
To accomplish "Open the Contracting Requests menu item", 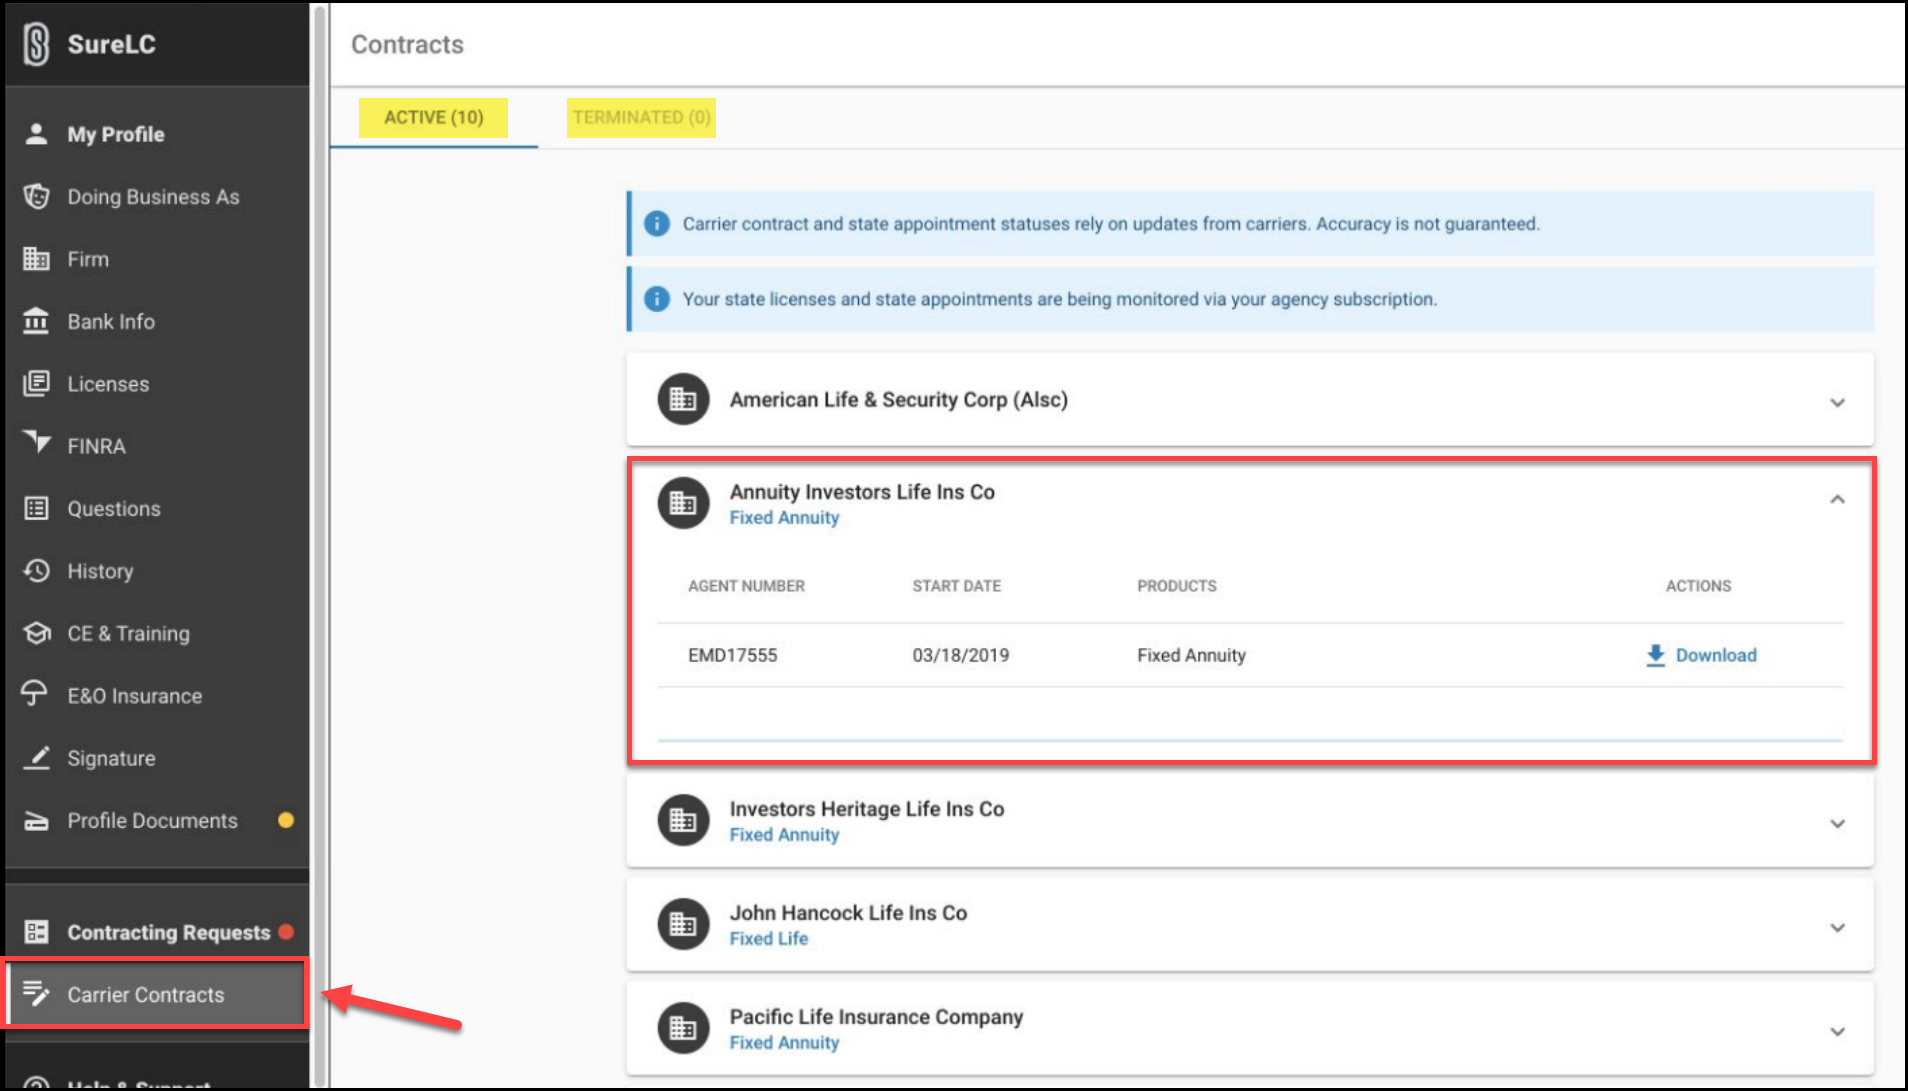I will click(157, 932).
